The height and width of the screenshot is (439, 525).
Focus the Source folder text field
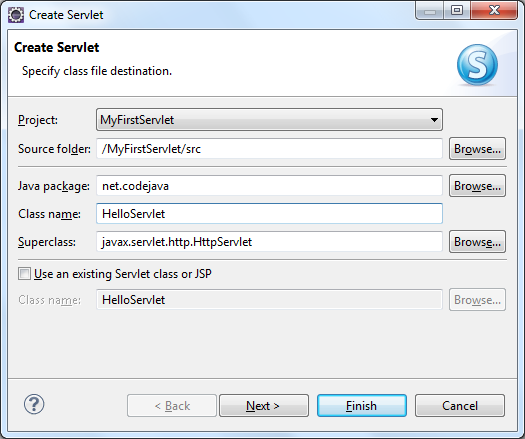[x=269, y=149]
